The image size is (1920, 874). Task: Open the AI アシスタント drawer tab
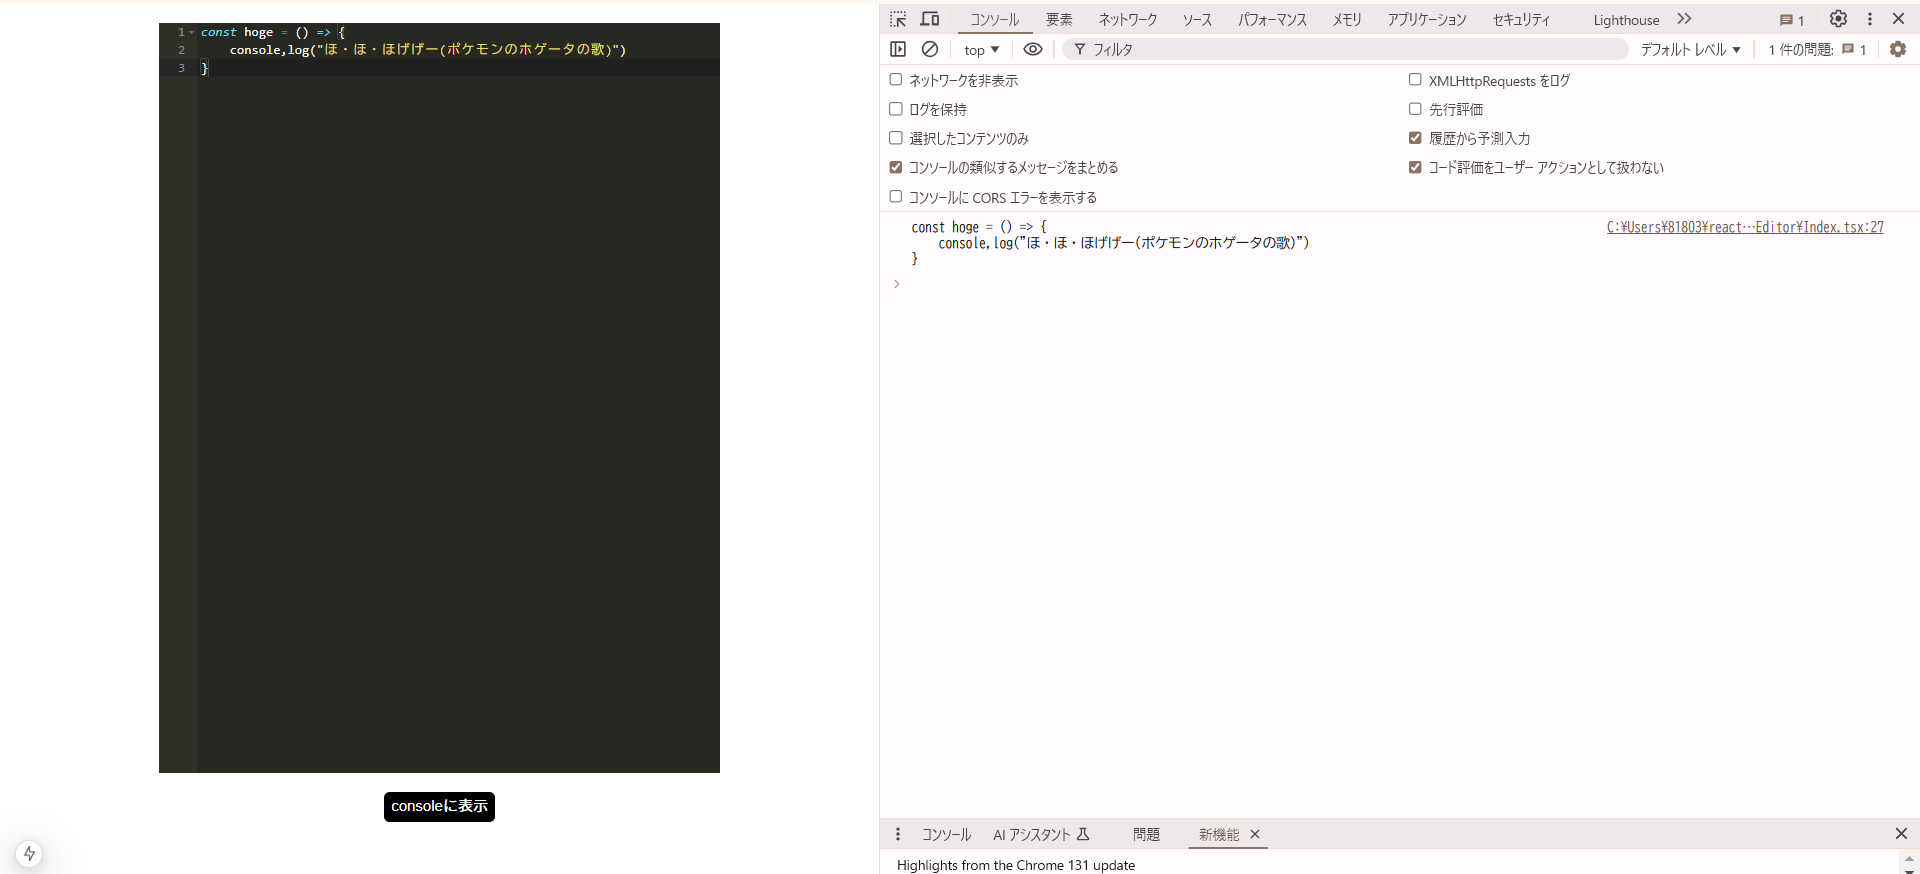(1040, 834)
